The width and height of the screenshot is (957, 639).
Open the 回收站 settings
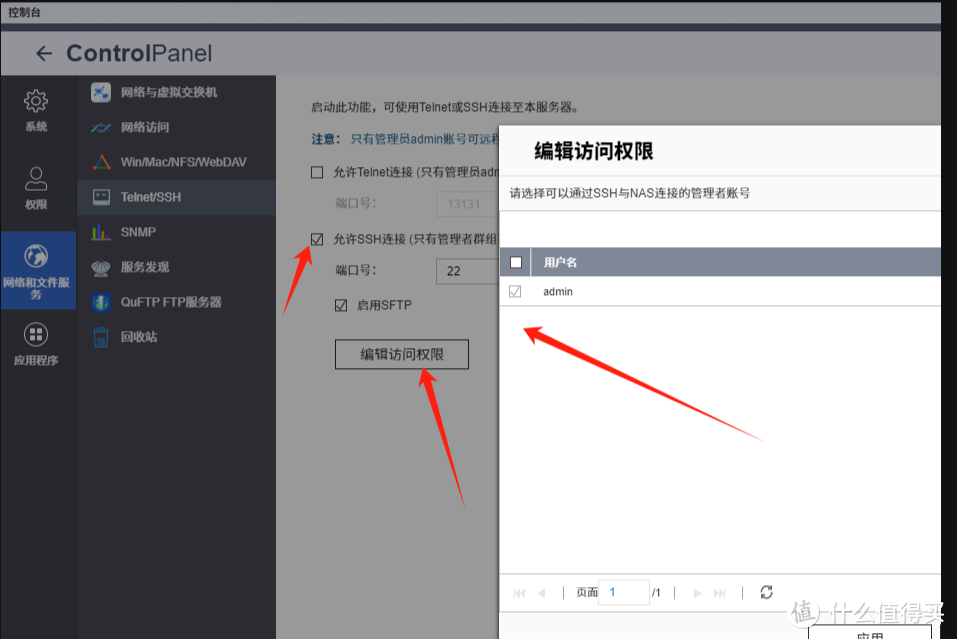coord(137,337)
